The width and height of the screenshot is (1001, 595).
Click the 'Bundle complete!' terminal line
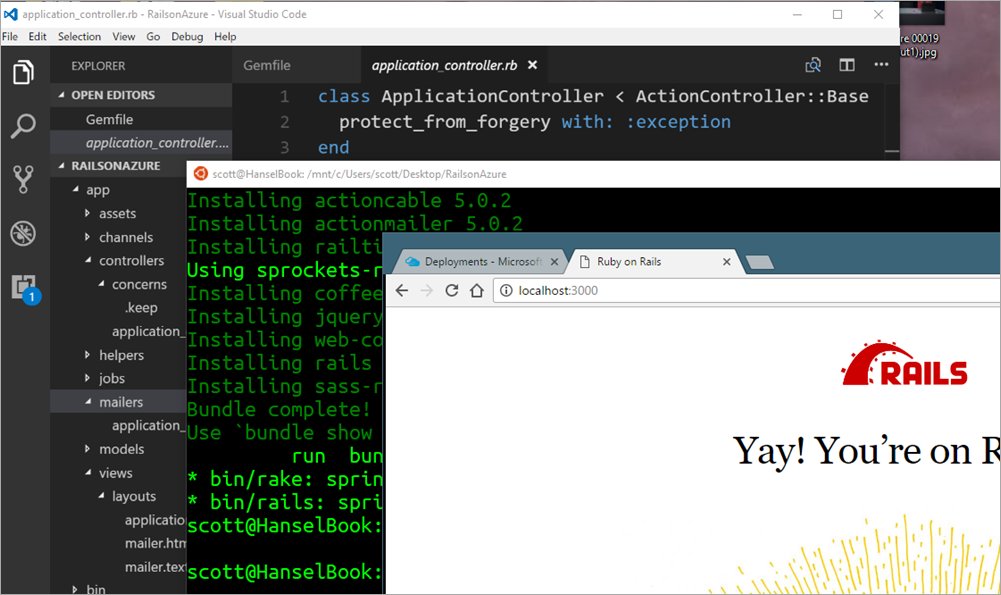click(x=278, y=409)
